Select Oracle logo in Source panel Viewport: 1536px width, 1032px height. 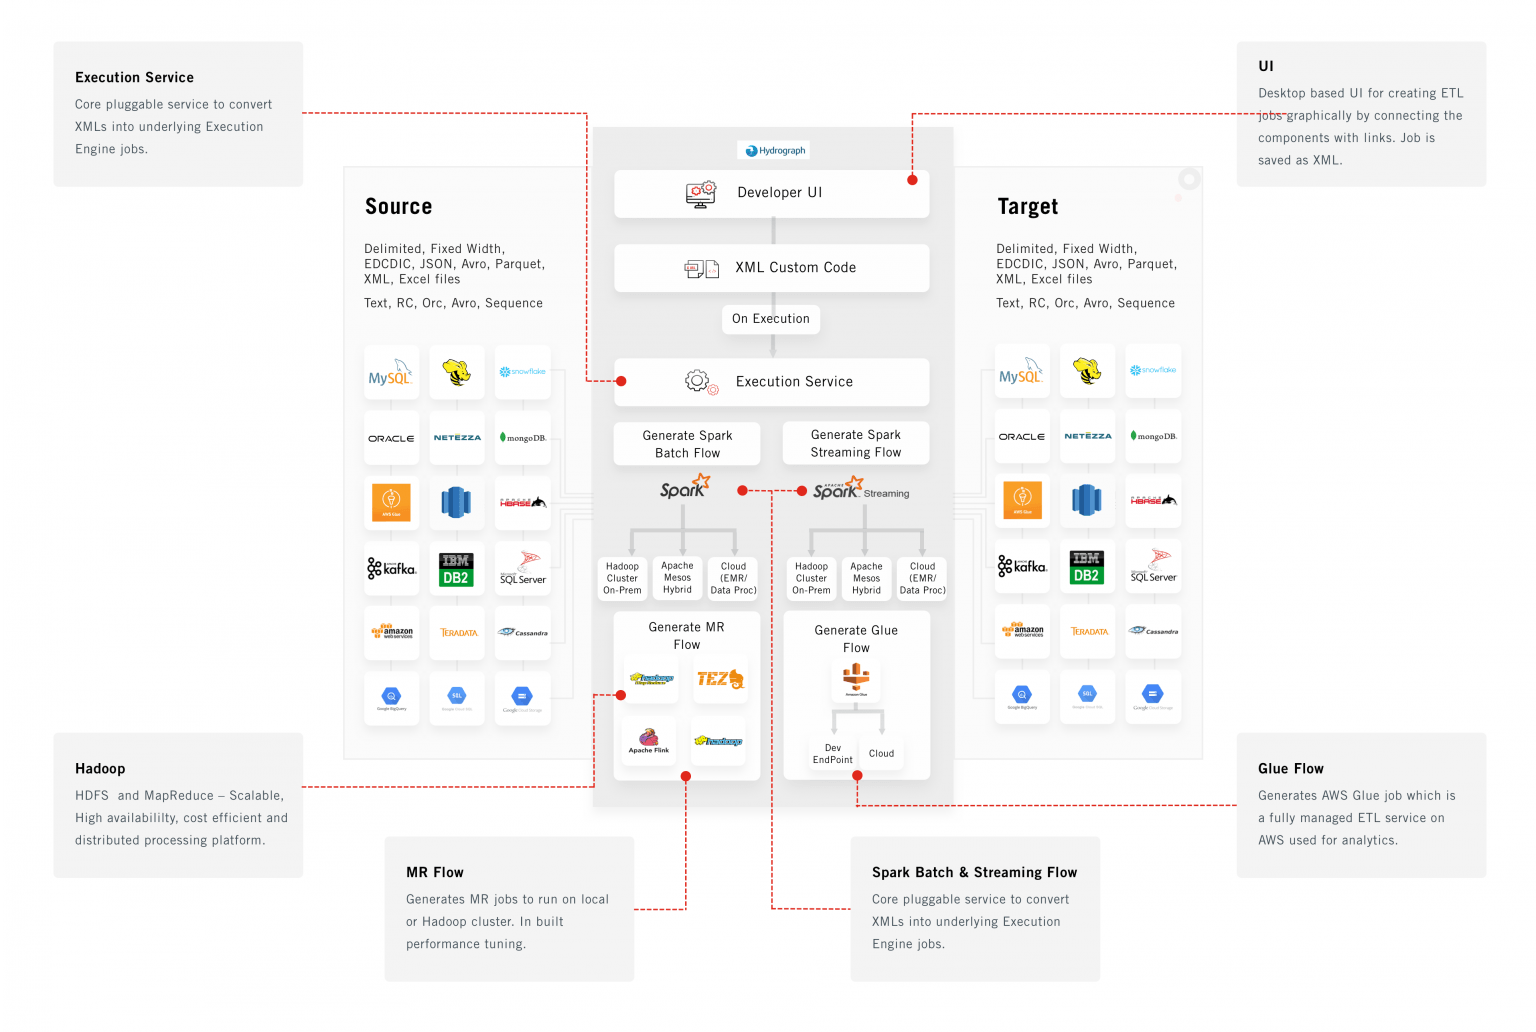(391, 438)
